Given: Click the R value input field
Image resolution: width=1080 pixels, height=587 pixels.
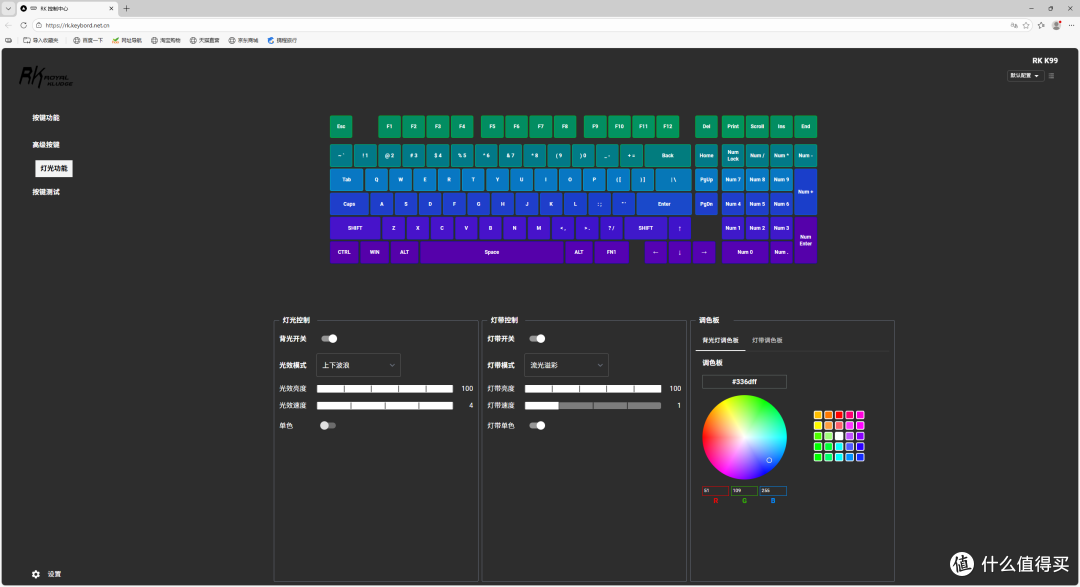Looking at the screenshot, I should click(715, 491).
